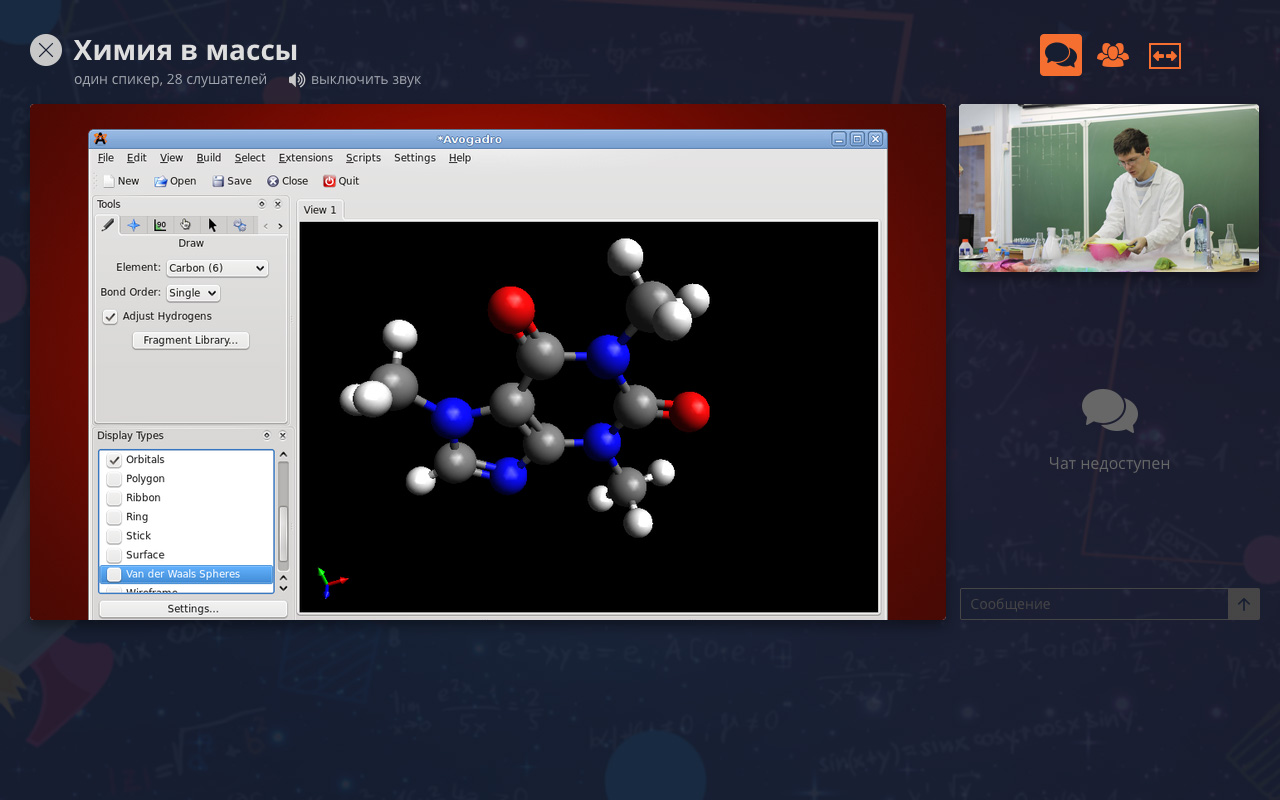This screenshot has height=800, width=1280.
Task: Click Save toolbar button
Action: pos(232,181)
